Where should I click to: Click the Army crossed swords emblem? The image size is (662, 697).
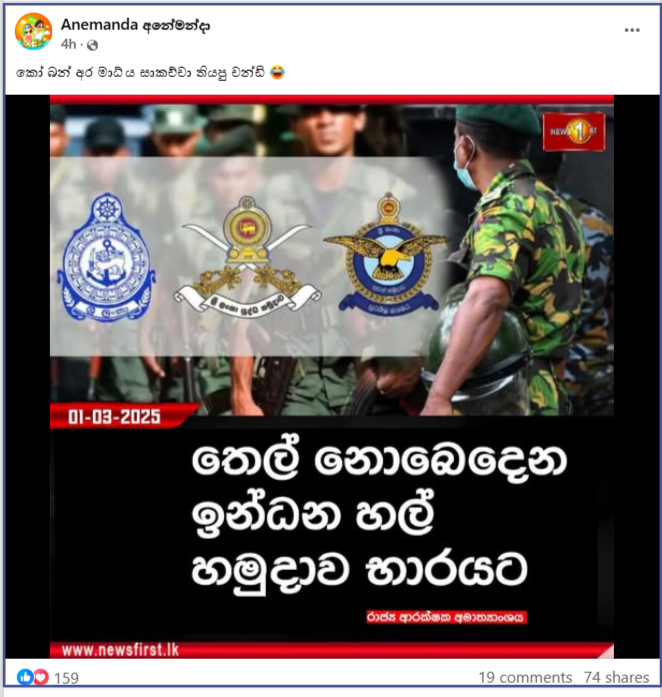coord(247,259)
